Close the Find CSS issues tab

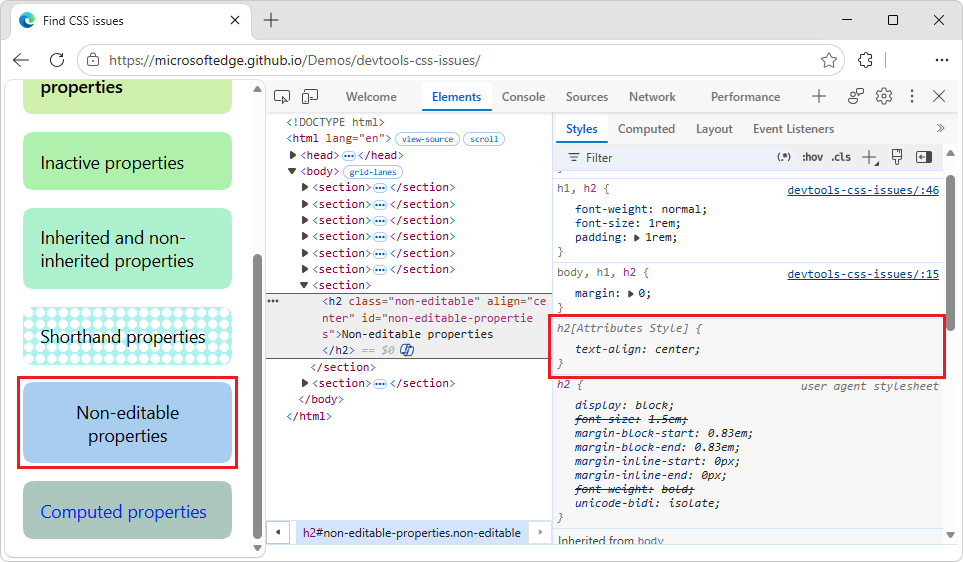coord(235,20)
